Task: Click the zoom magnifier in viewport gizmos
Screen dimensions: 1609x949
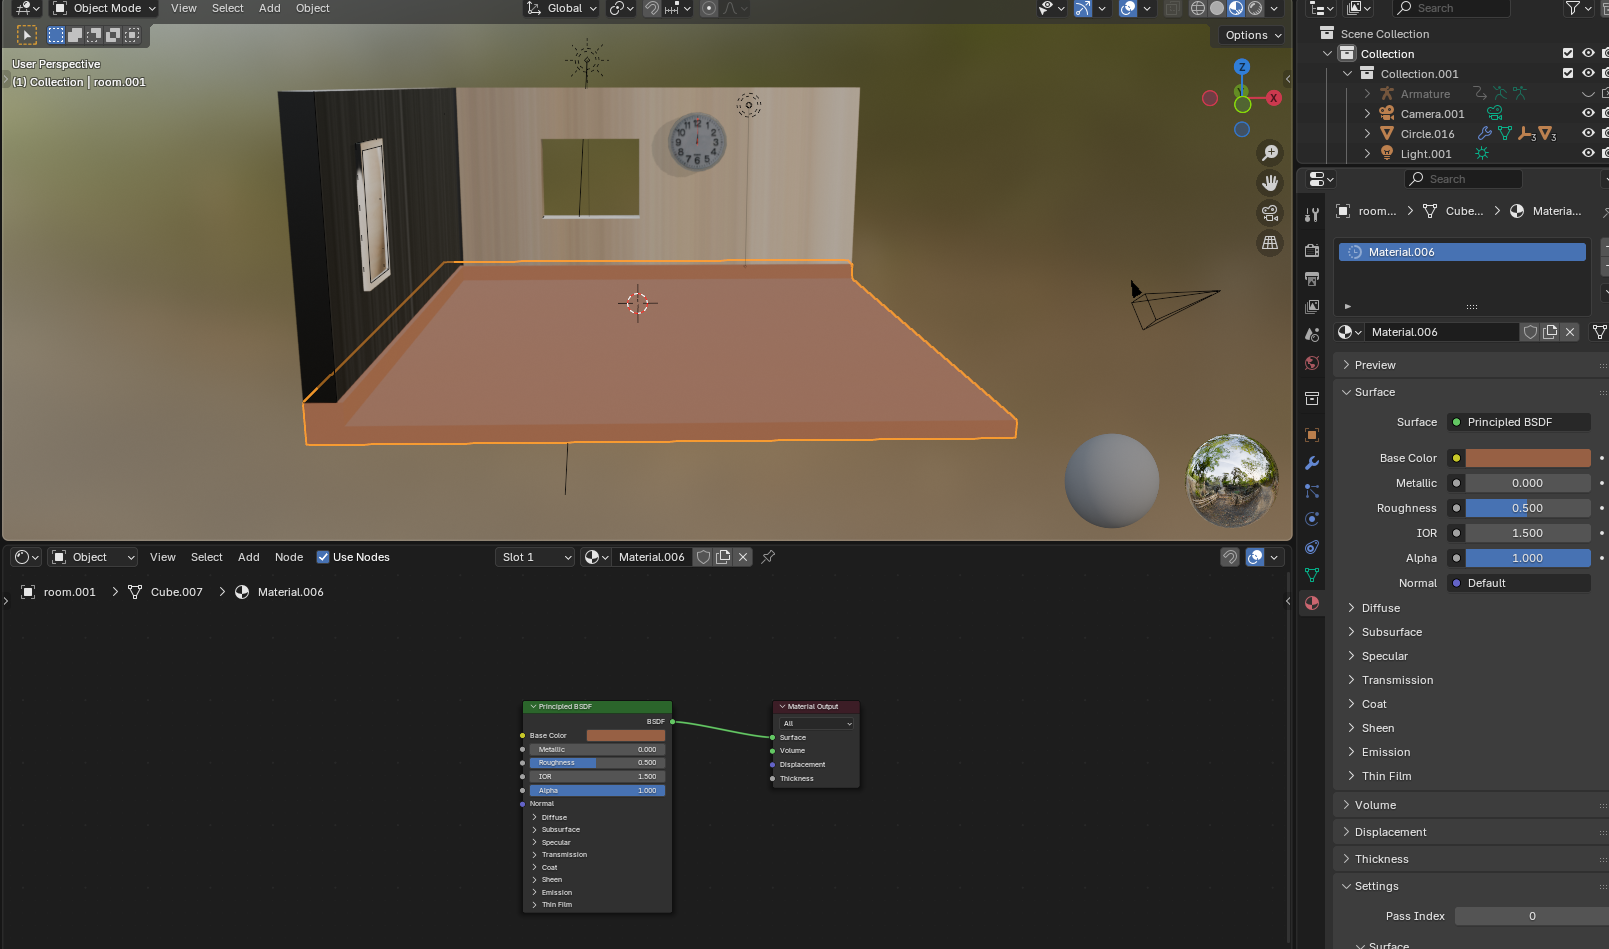Action: coord(1270,152)
